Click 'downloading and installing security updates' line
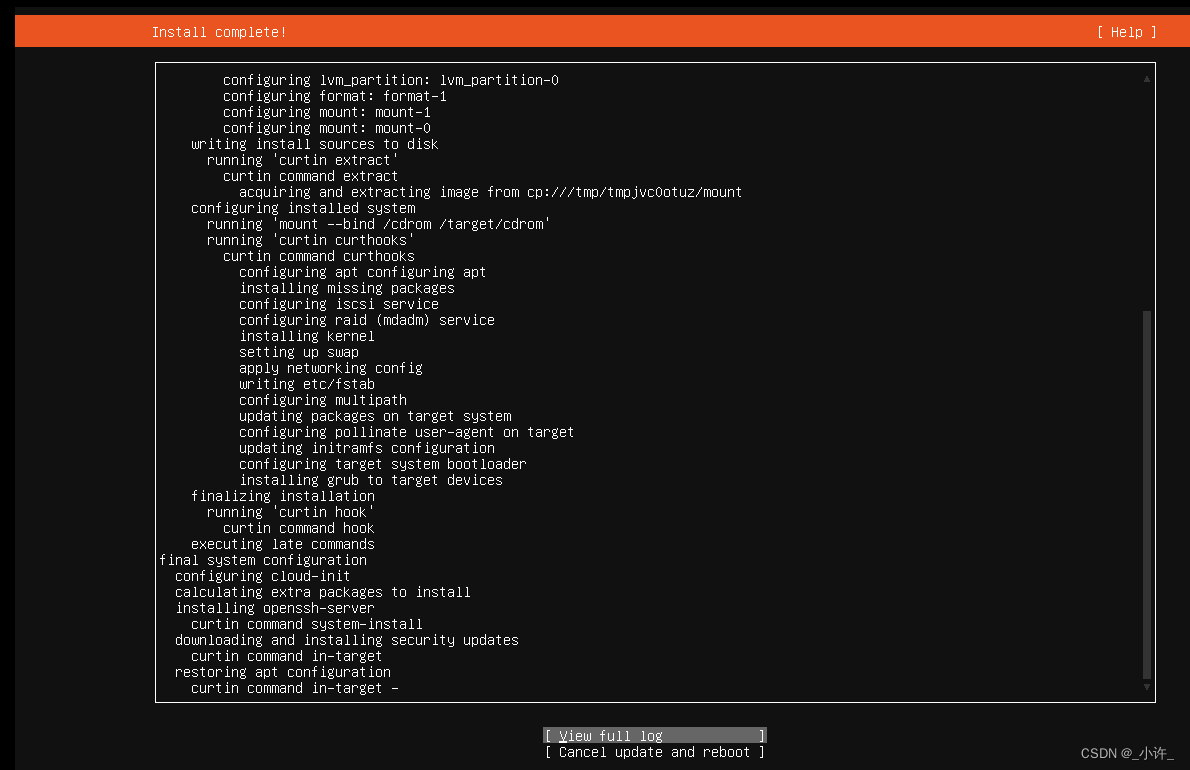The image size is (1190, 770). (x=347, y=640)
